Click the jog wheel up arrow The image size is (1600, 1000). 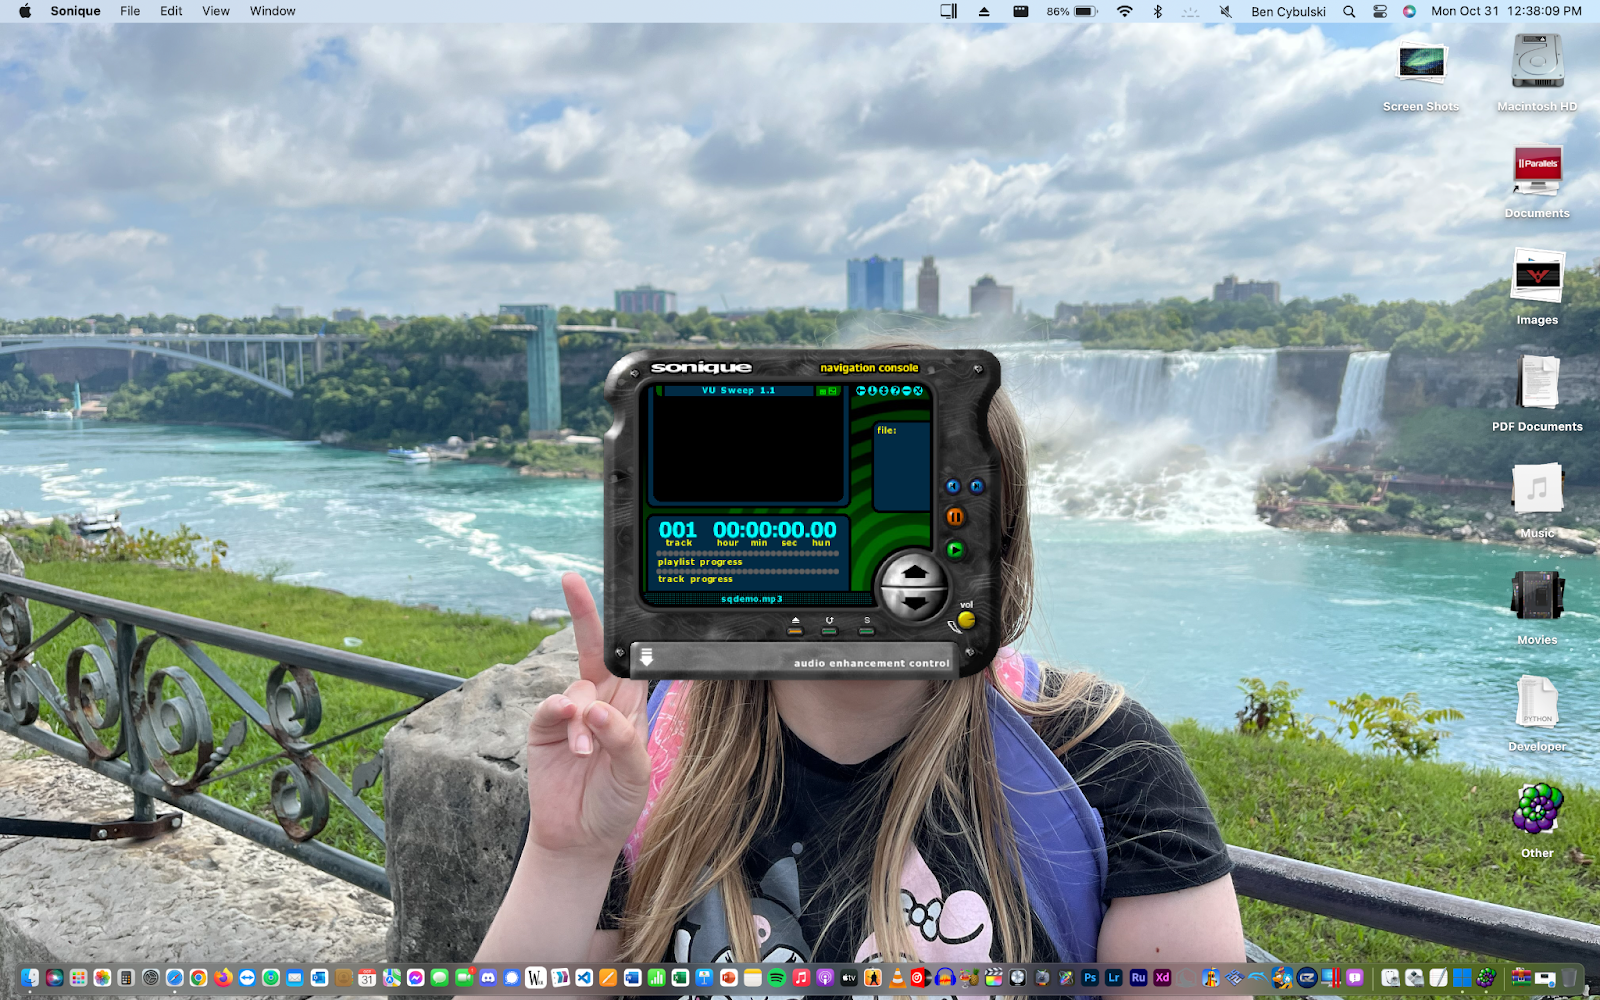pyautogui.click(x=915, y=572)
